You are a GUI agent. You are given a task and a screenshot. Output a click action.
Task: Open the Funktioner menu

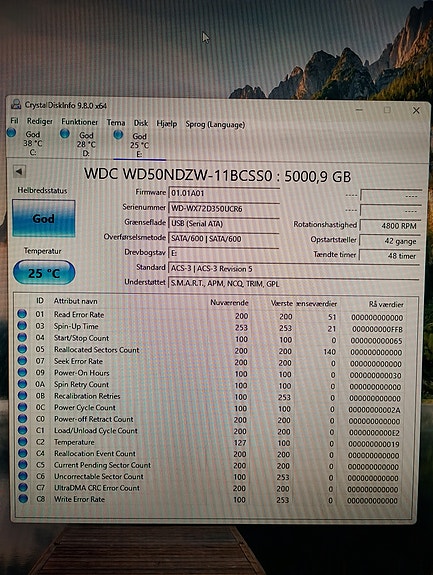coord(80,122)
